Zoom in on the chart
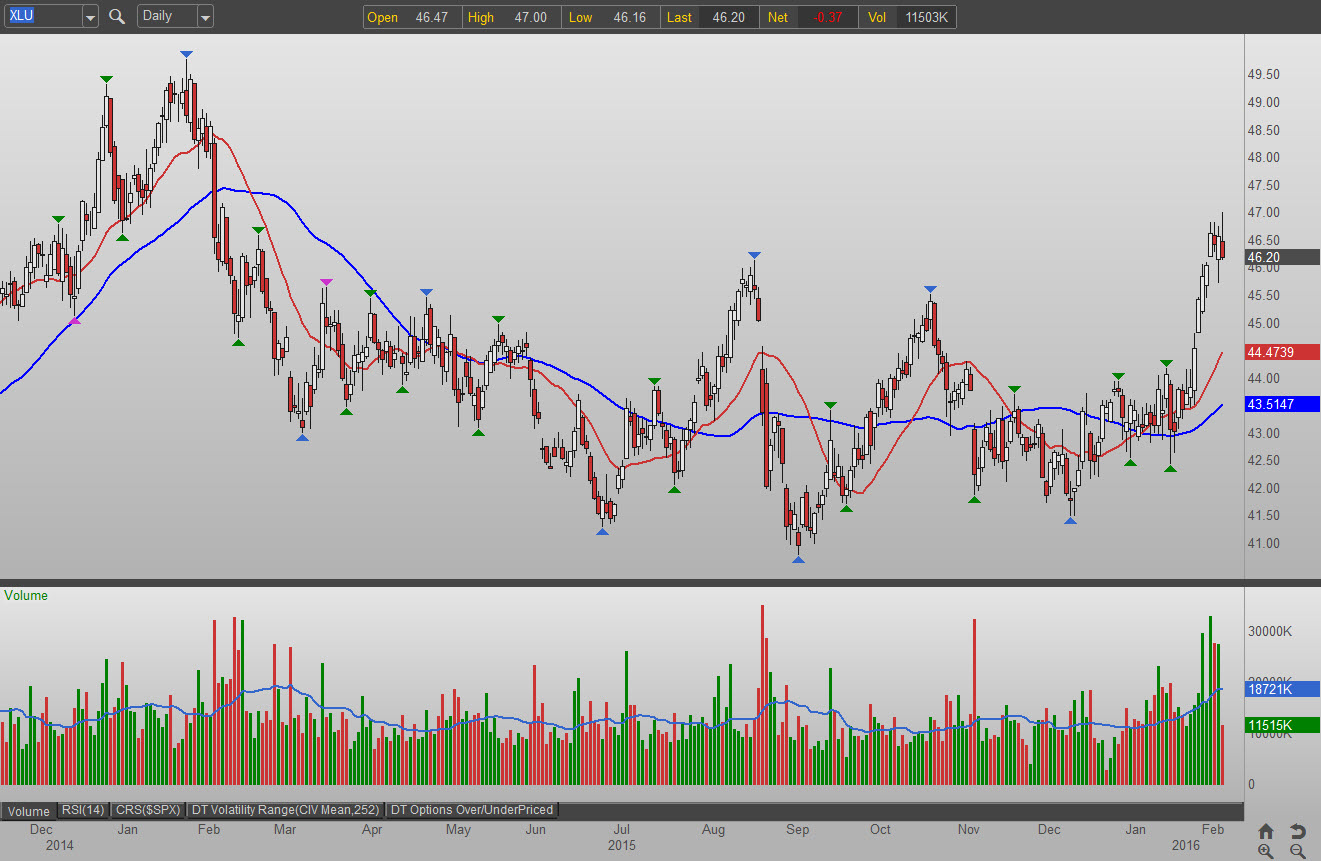1321x861 pixels. tap(1266, 851)
